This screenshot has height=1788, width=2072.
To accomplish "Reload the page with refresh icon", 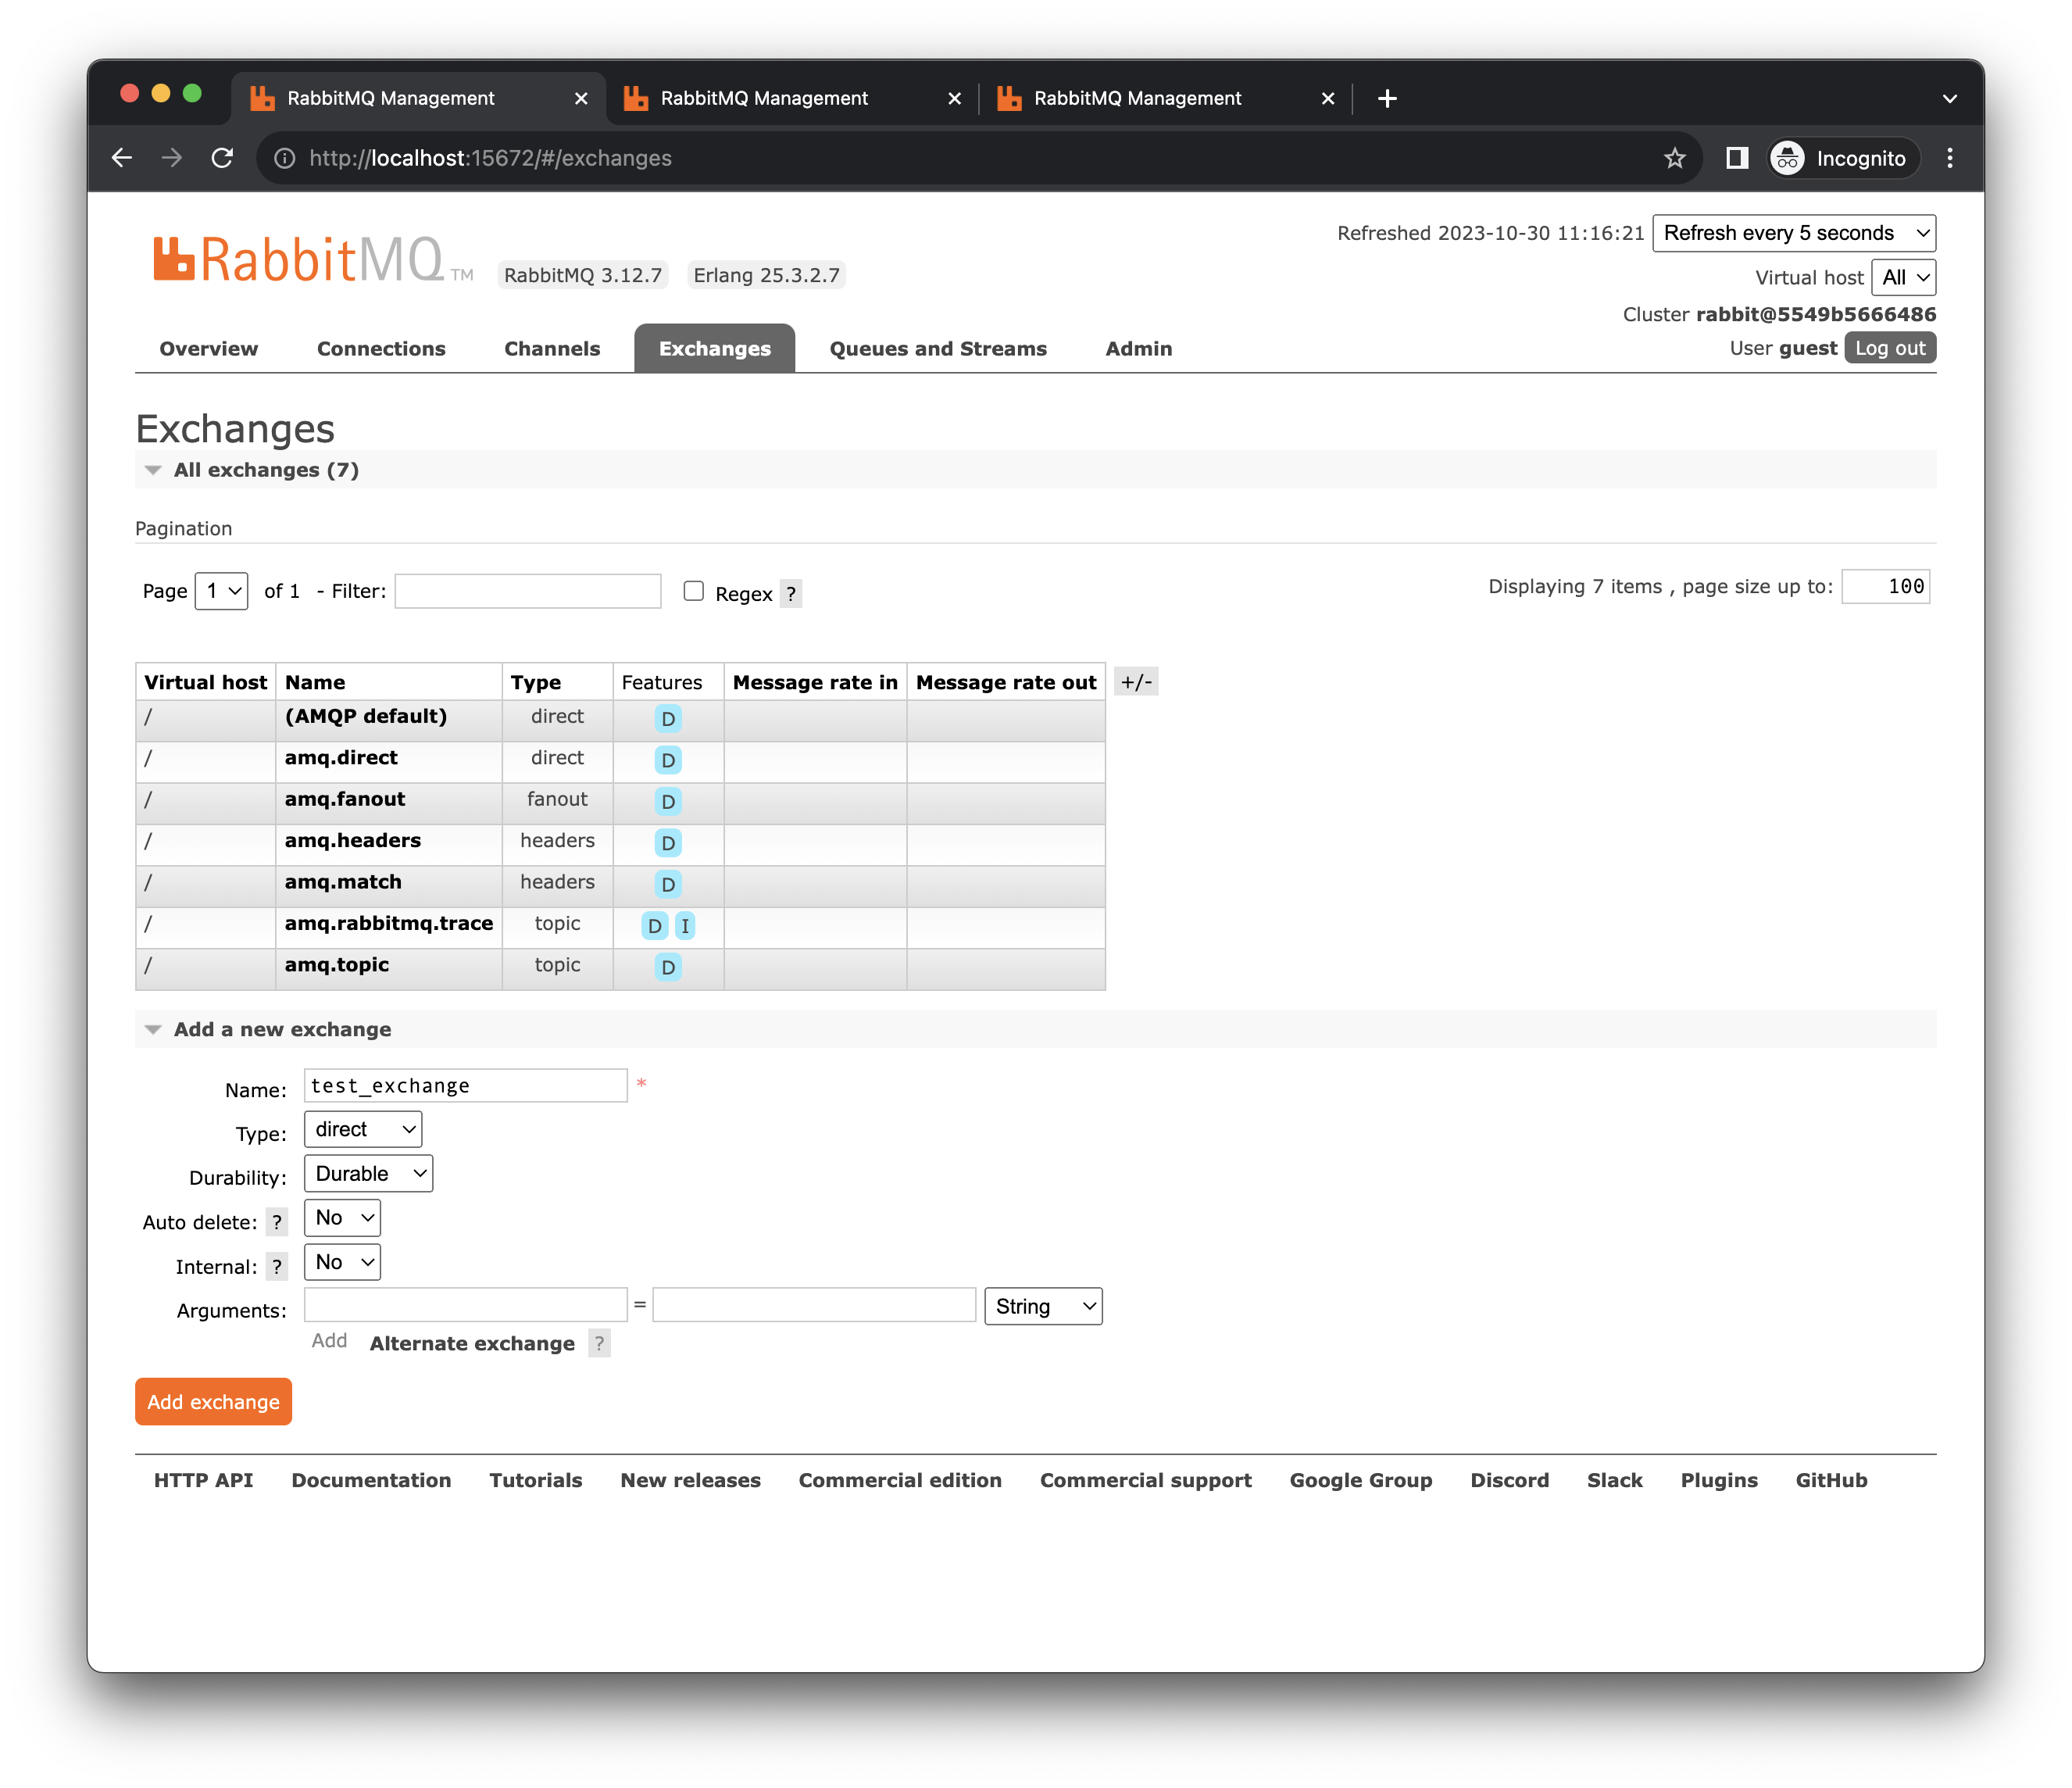I will click(222, 158).
